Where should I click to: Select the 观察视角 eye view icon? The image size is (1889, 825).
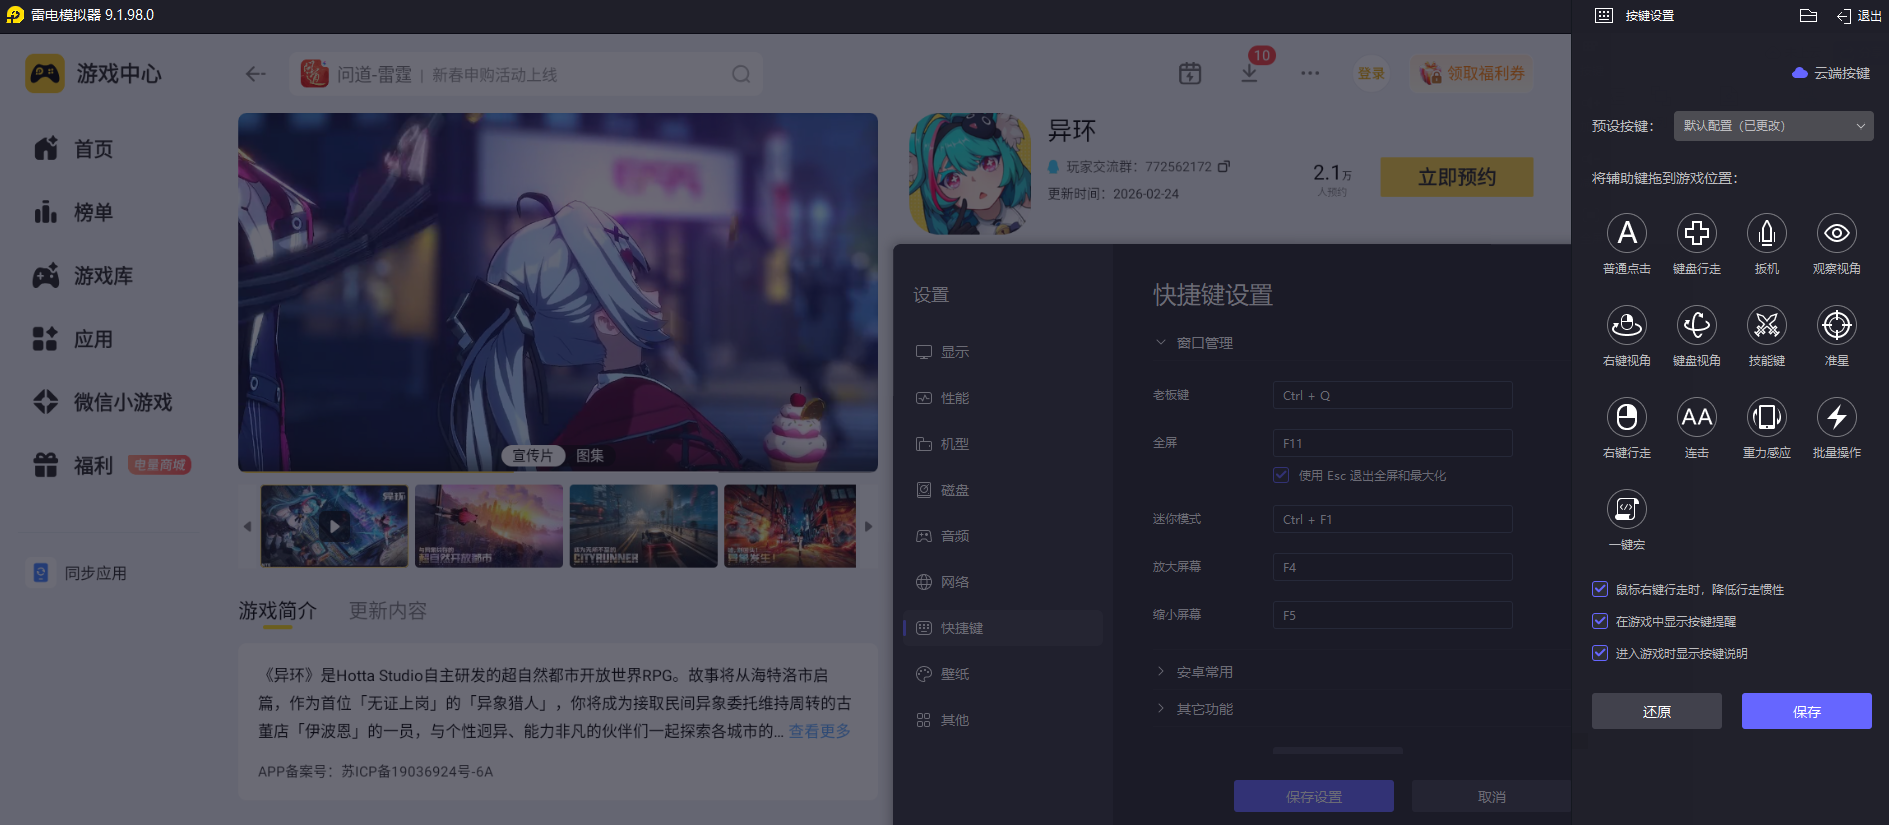[x=1837, y=233]
